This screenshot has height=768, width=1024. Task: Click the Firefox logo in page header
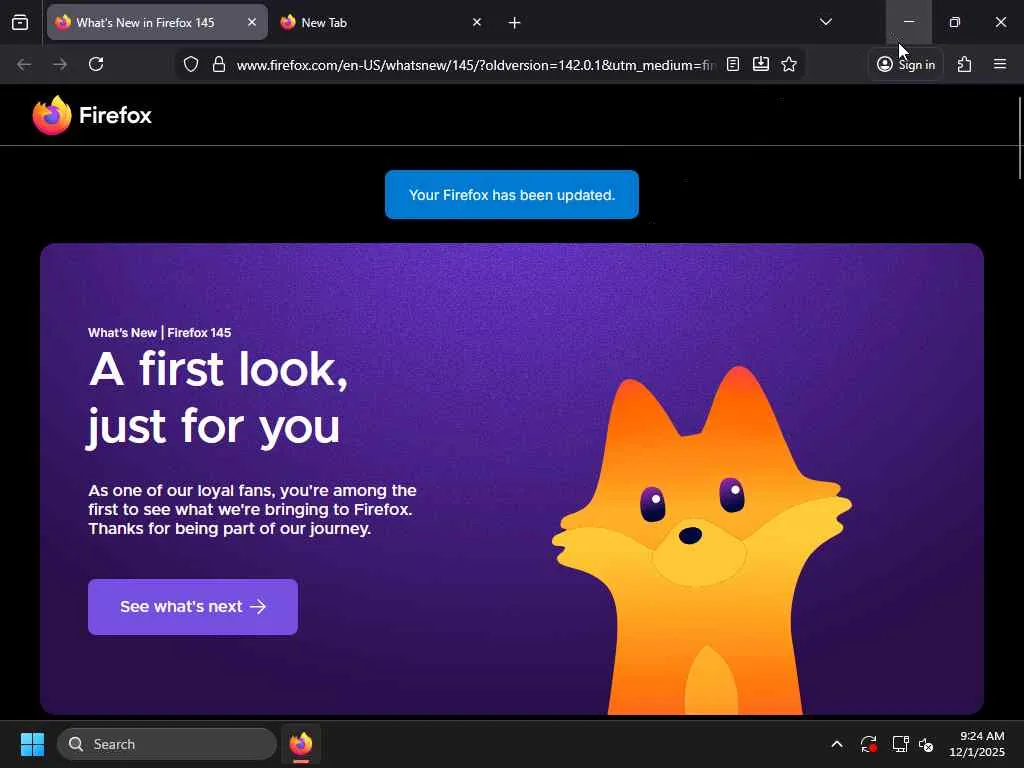92,115
